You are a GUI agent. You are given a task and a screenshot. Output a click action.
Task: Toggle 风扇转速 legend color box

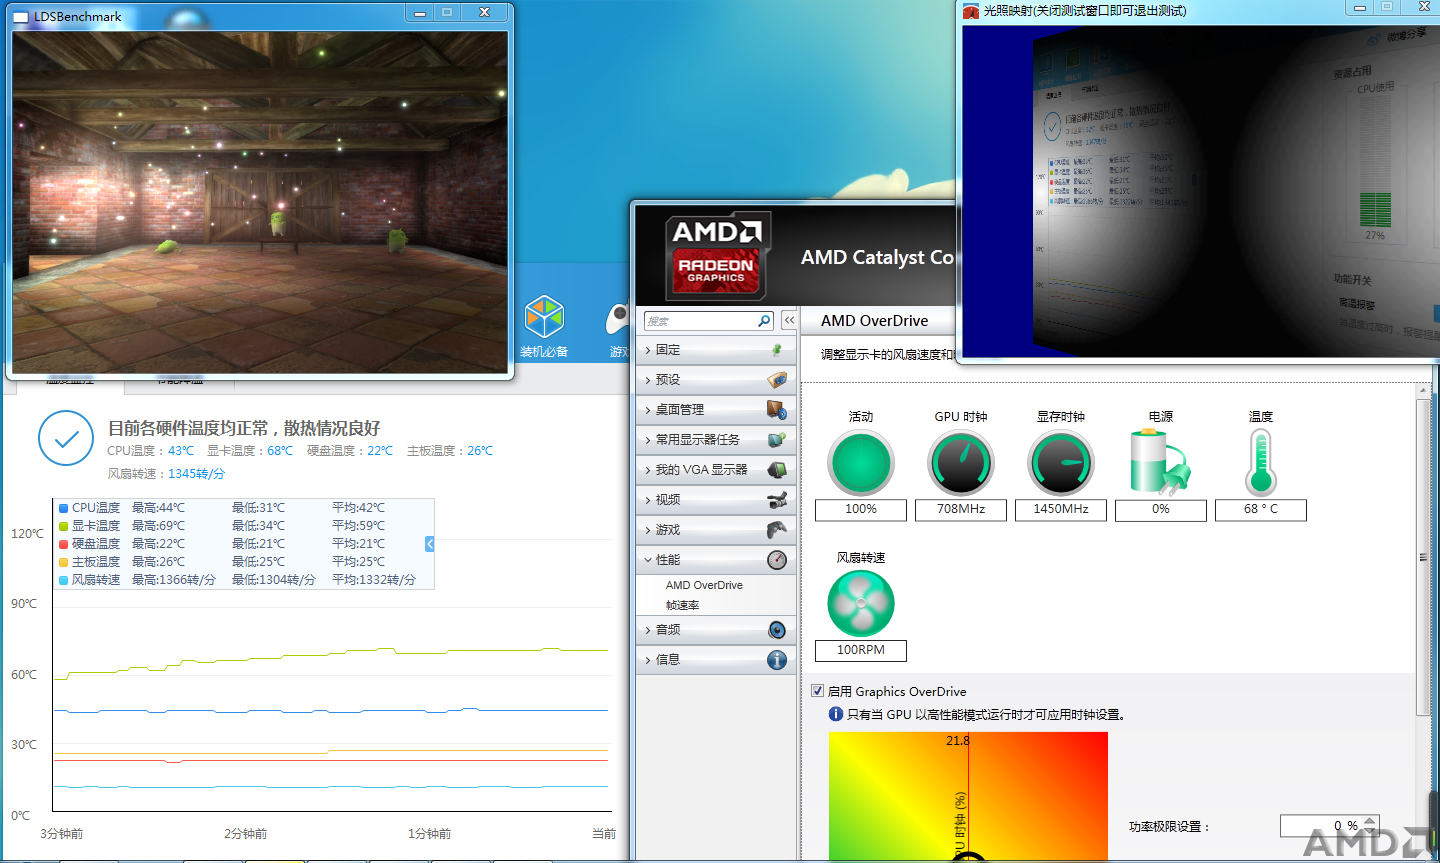64,580
